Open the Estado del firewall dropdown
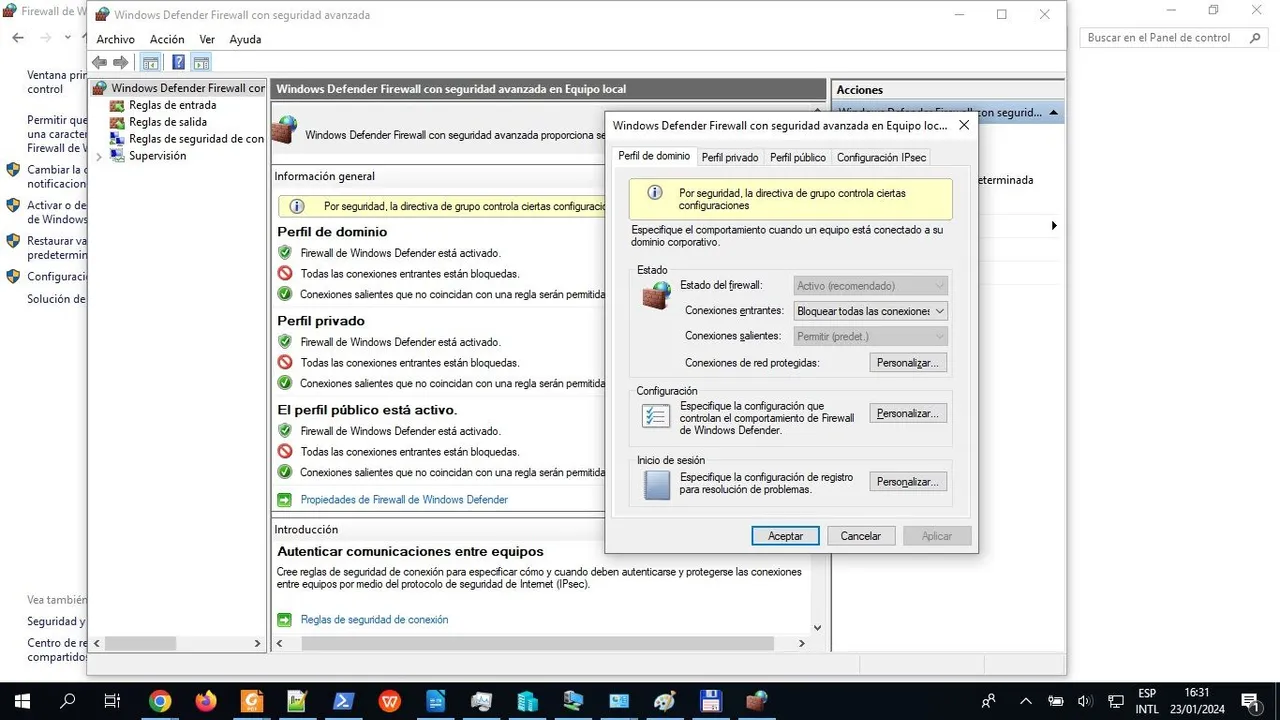Image resolution: width=1280 pixels, height=720 pixels. (x=870, y=286)
